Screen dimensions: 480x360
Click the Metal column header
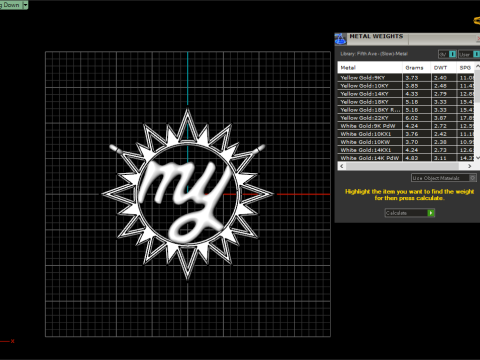pos(370,67)
